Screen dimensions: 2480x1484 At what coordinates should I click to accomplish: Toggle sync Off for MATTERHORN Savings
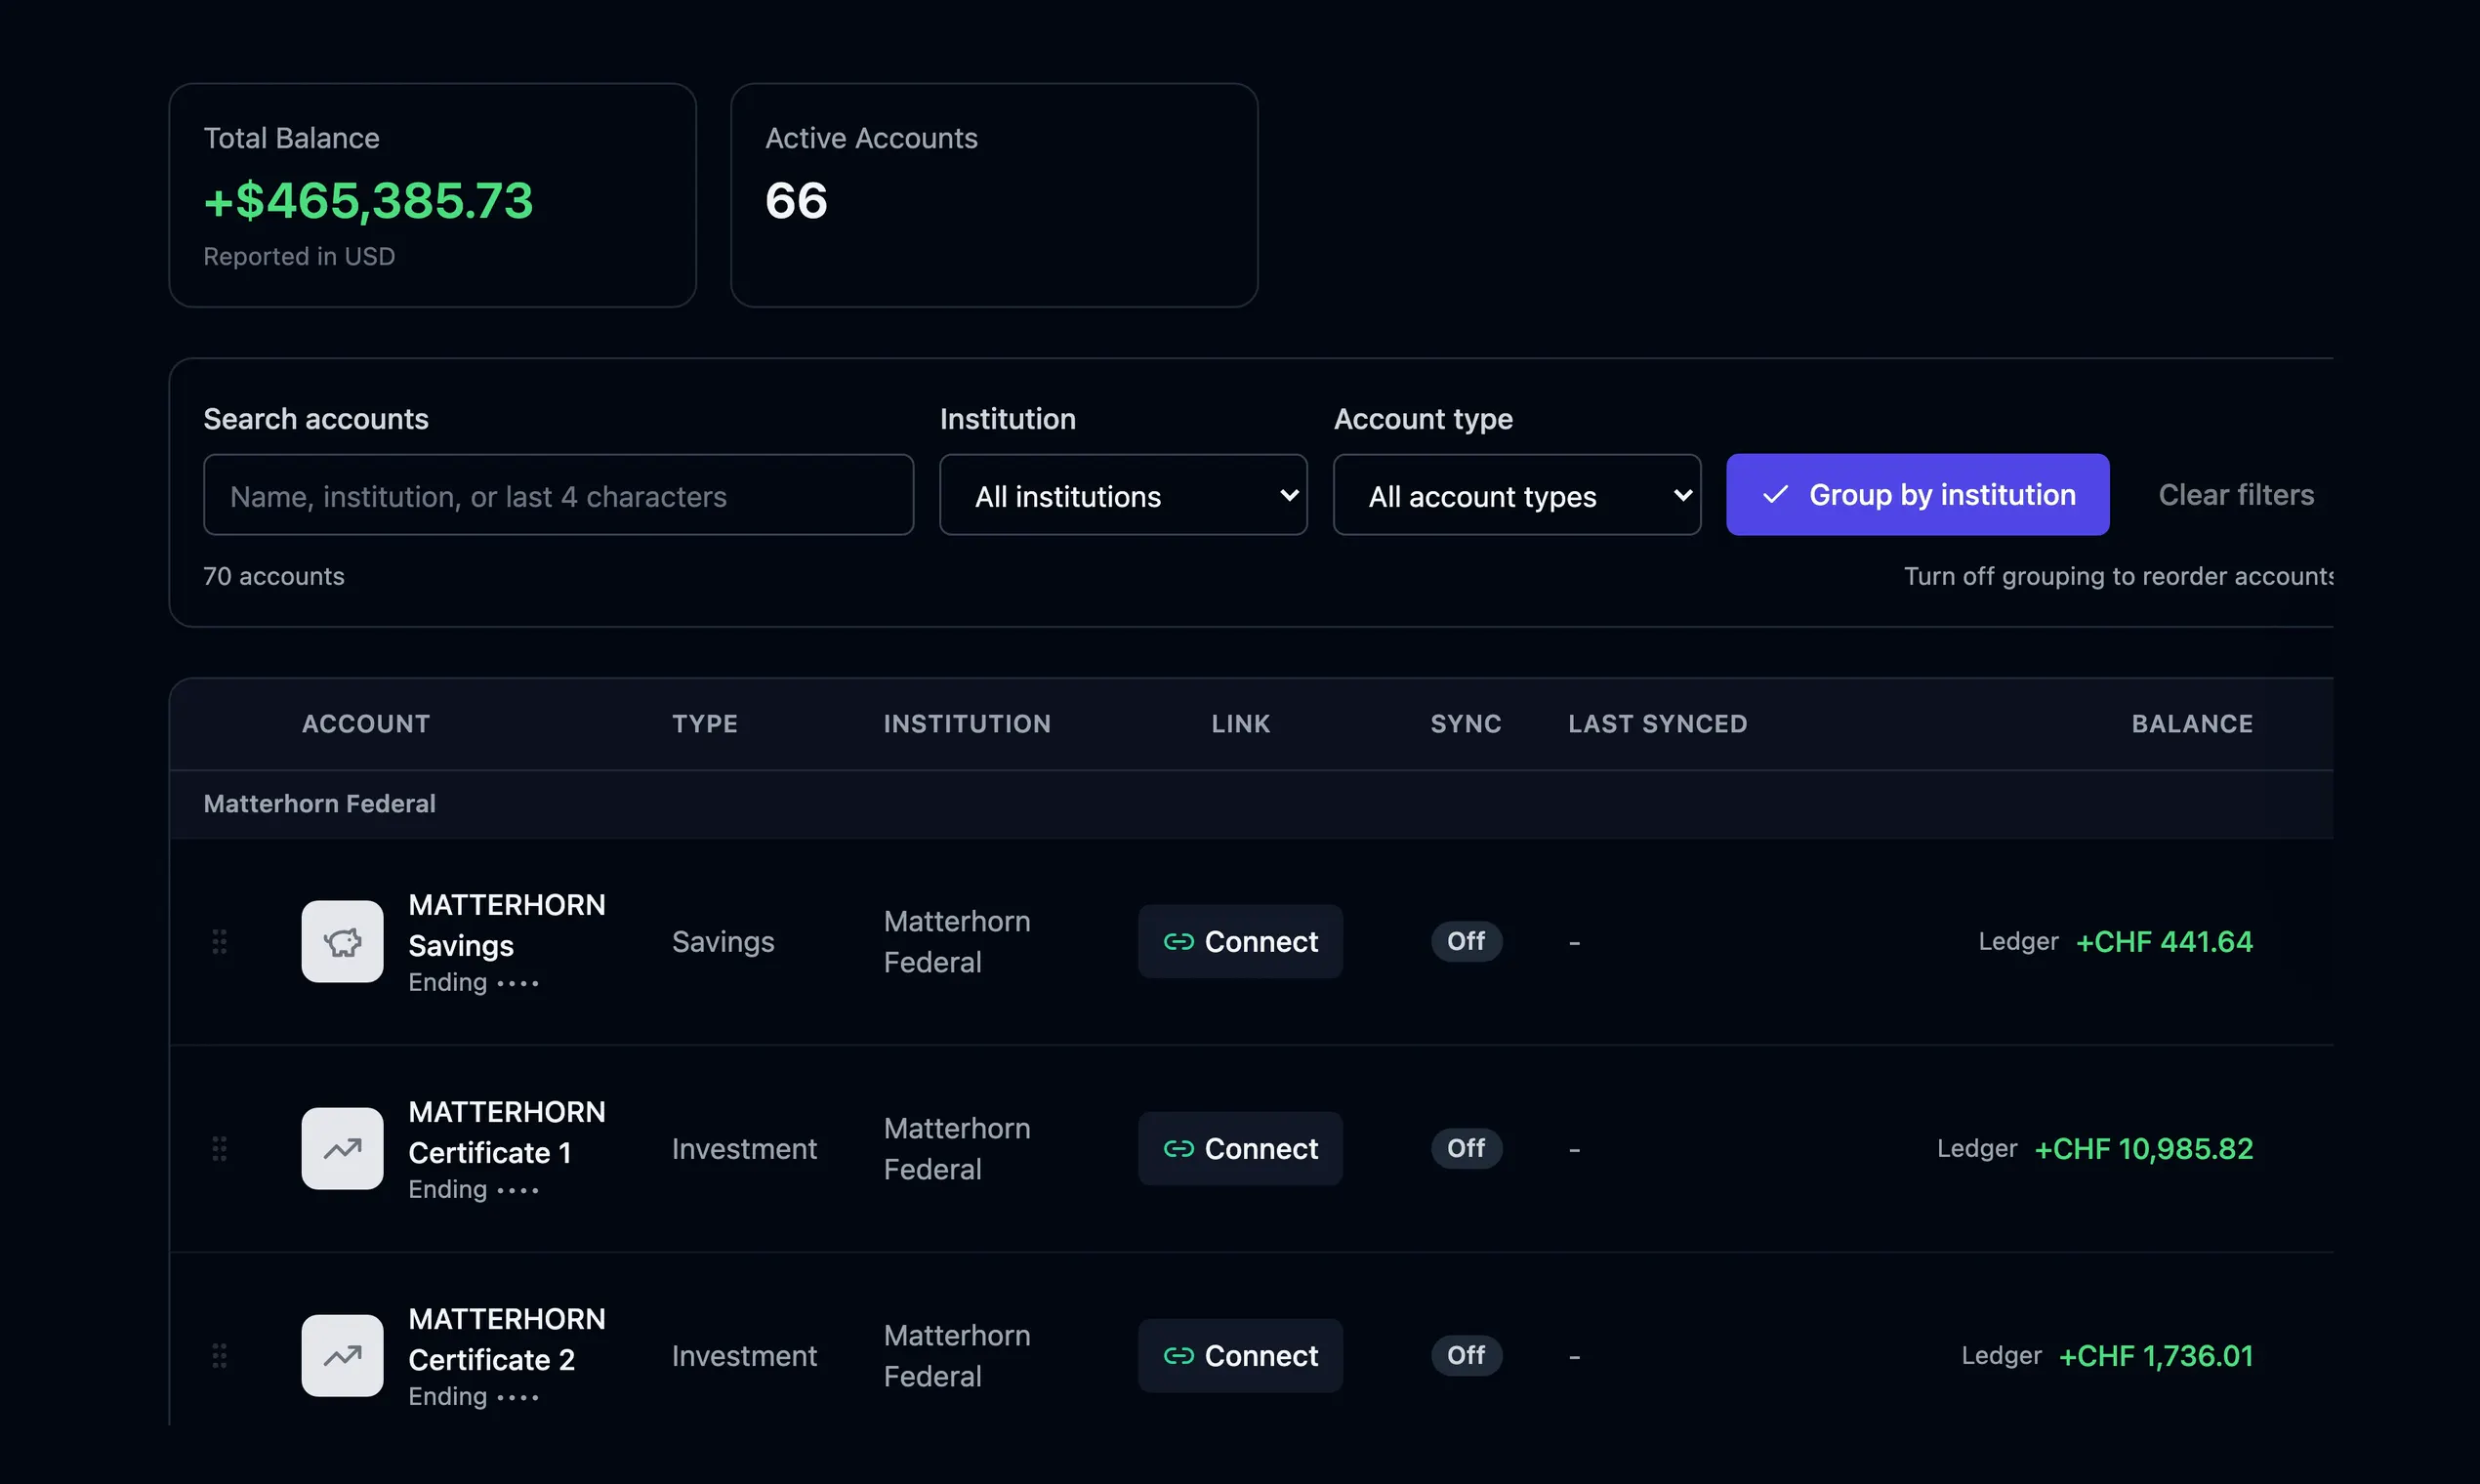1465,941
